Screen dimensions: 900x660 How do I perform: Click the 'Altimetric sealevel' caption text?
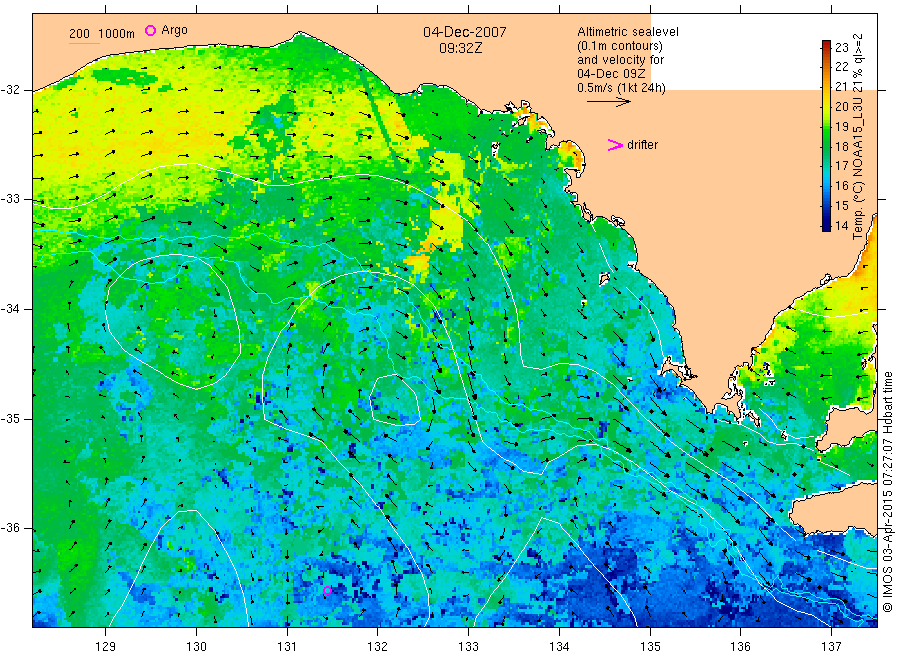pos(628,32)
